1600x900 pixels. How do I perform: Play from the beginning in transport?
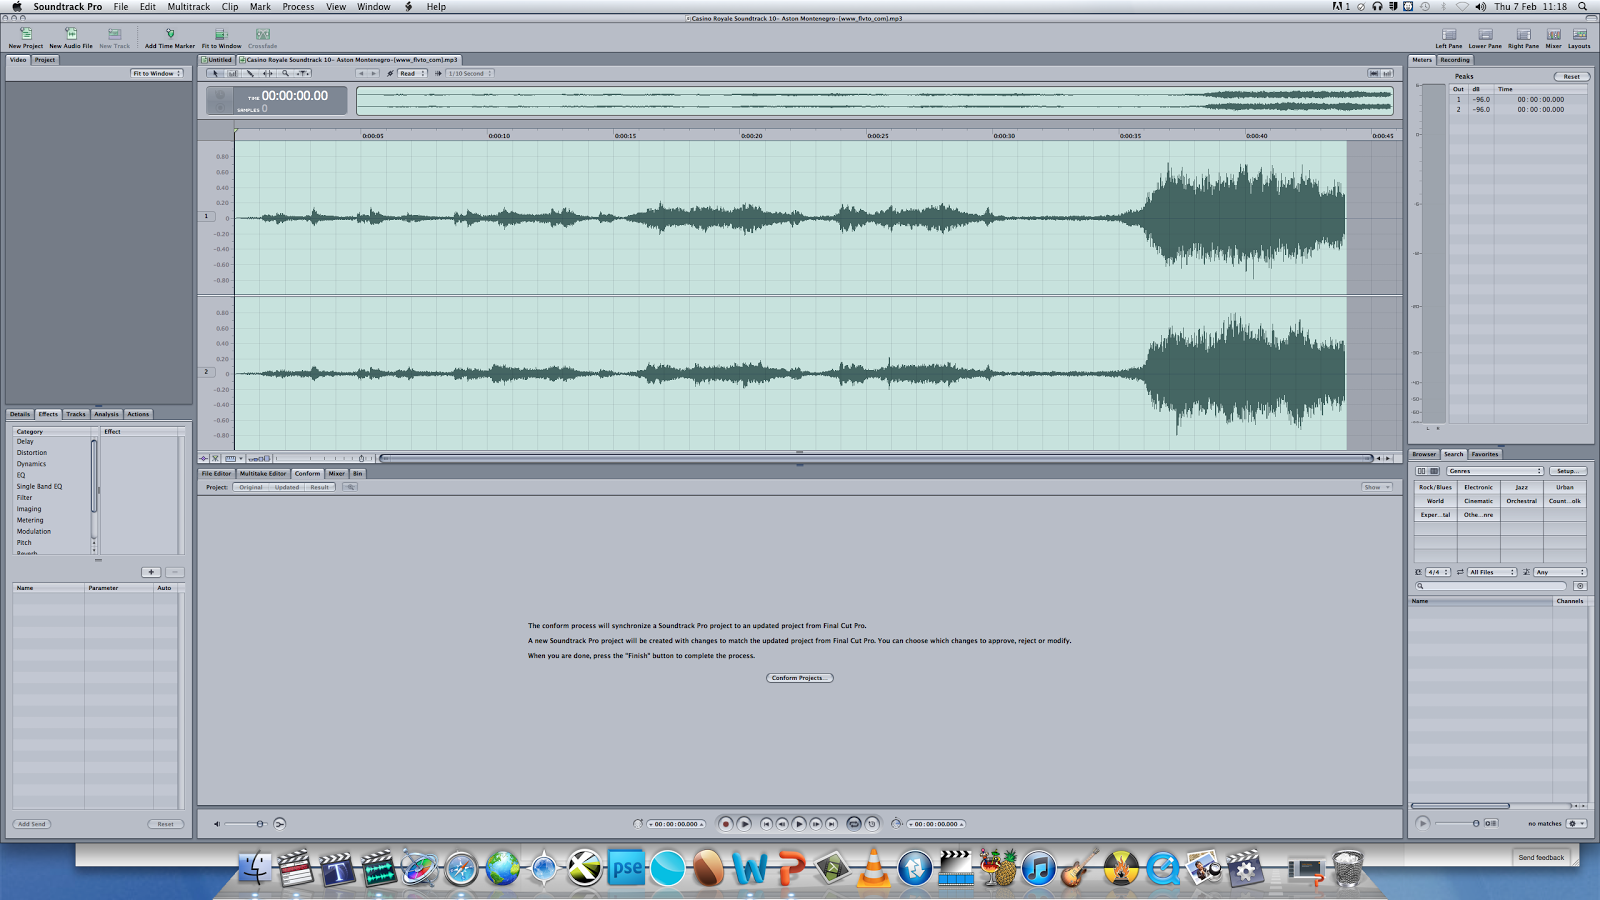[744, 824]
